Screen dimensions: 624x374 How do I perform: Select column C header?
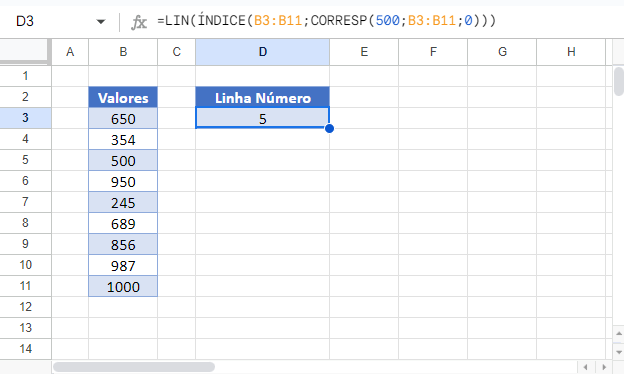tap(176, 52)
